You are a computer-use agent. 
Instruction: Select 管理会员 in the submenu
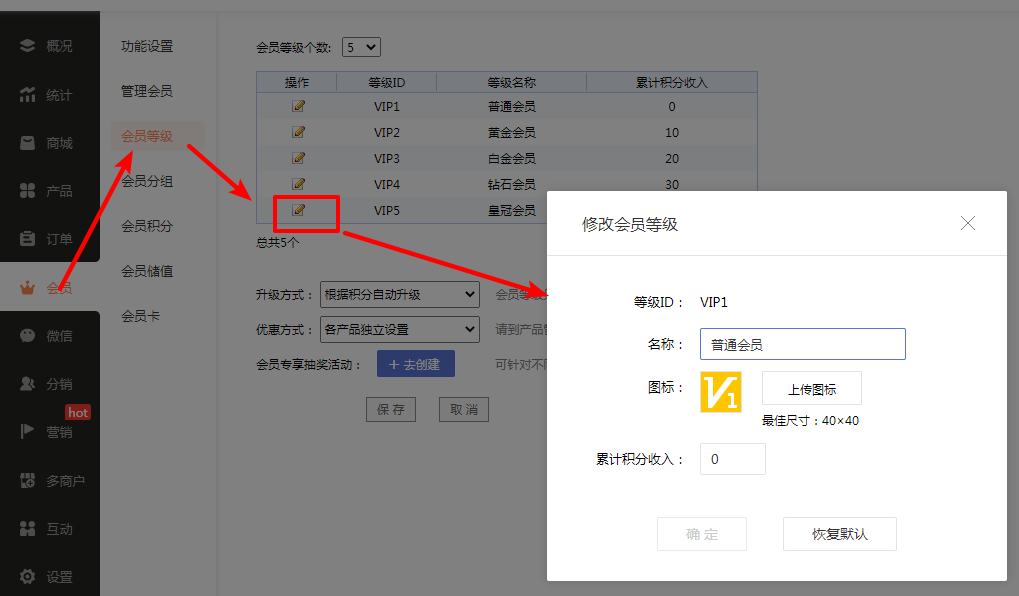pos(147,91)
